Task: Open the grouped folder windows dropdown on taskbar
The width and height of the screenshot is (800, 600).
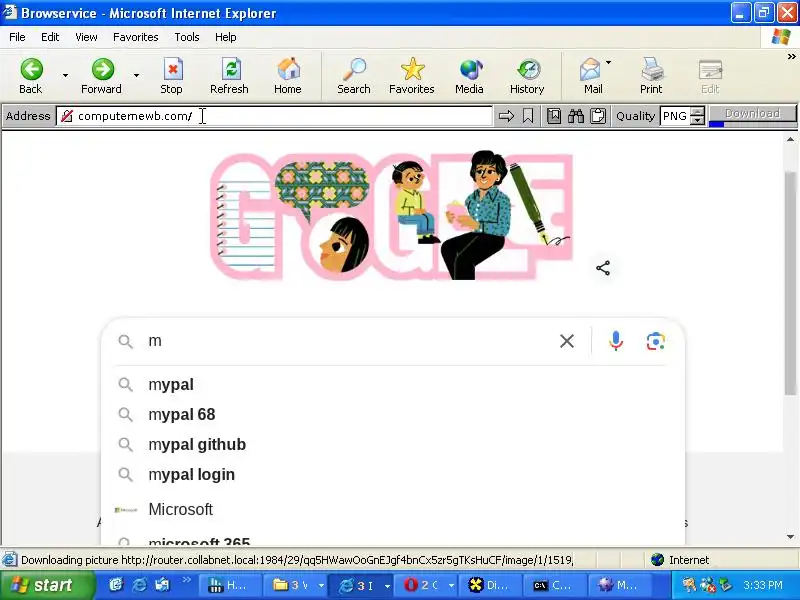Action: point(321,586)
